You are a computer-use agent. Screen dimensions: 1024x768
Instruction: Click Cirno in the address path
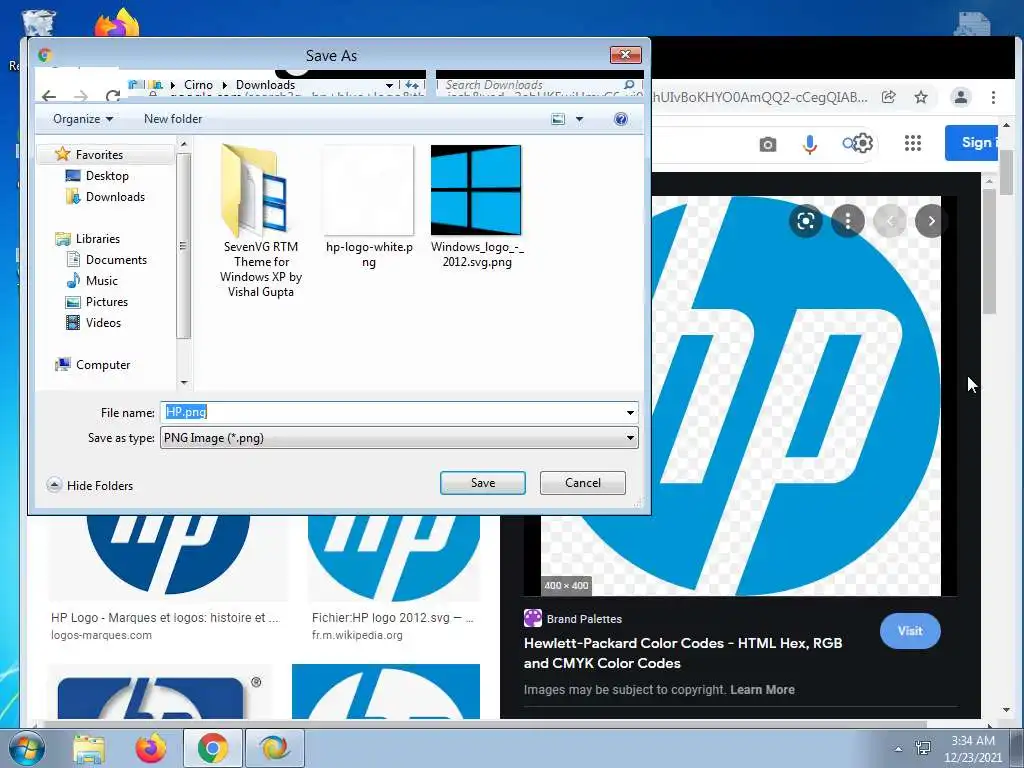[198, 85]
